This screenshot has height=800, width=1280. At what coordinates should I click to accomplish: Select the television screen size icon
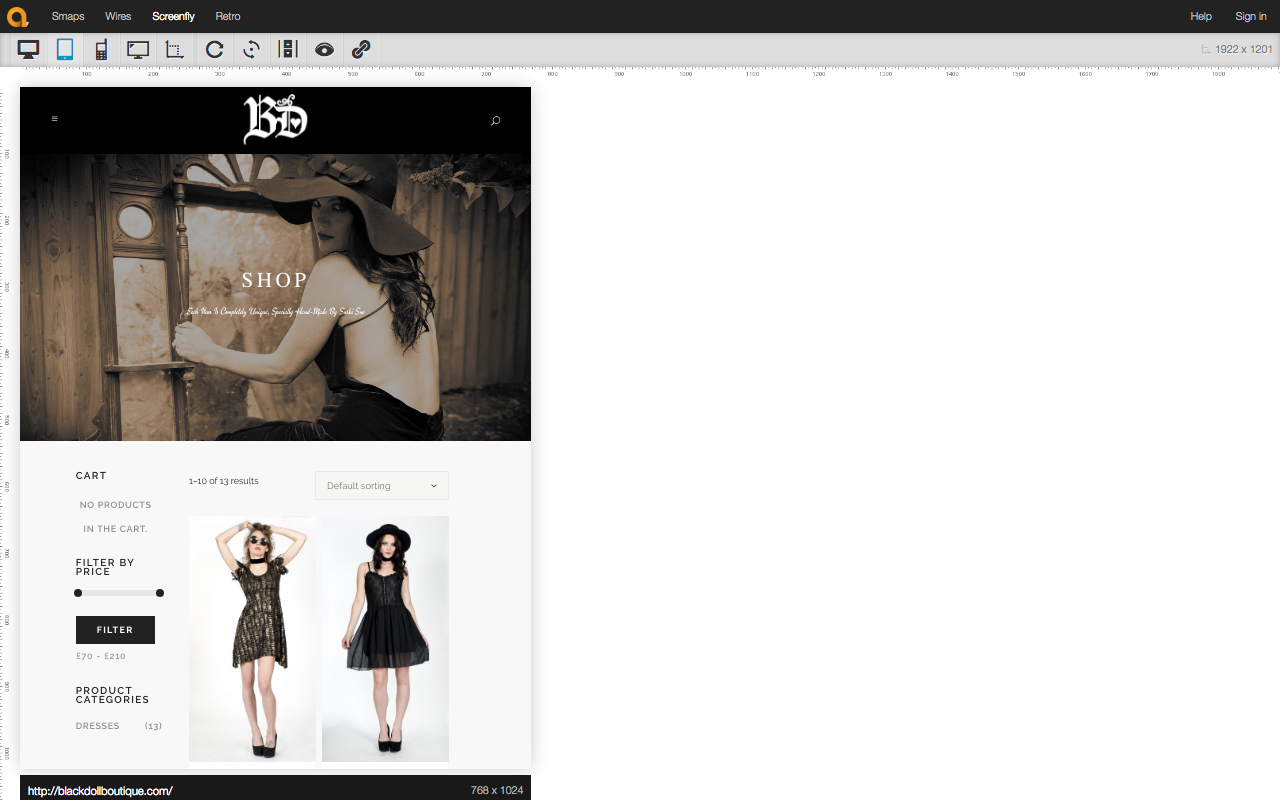138,49
